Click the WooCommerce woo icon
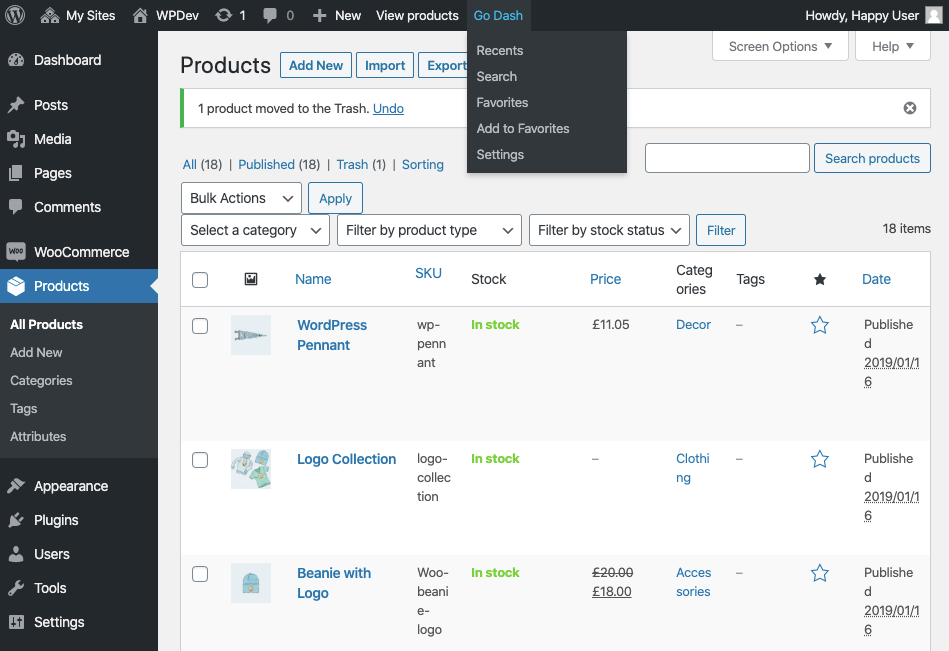 (16, 252)
